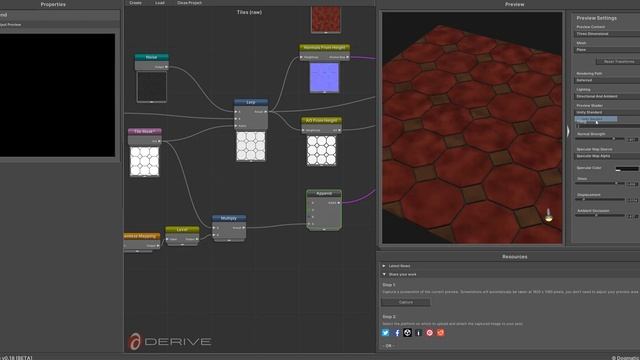Click the Append node output port
Screen dimensions: 640x360
pos(339,203)
